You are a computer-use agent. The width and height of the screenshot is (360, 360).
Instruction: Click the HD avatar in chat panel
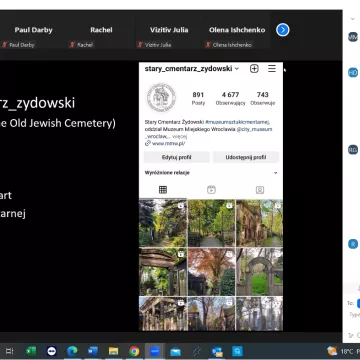(353, 73)
